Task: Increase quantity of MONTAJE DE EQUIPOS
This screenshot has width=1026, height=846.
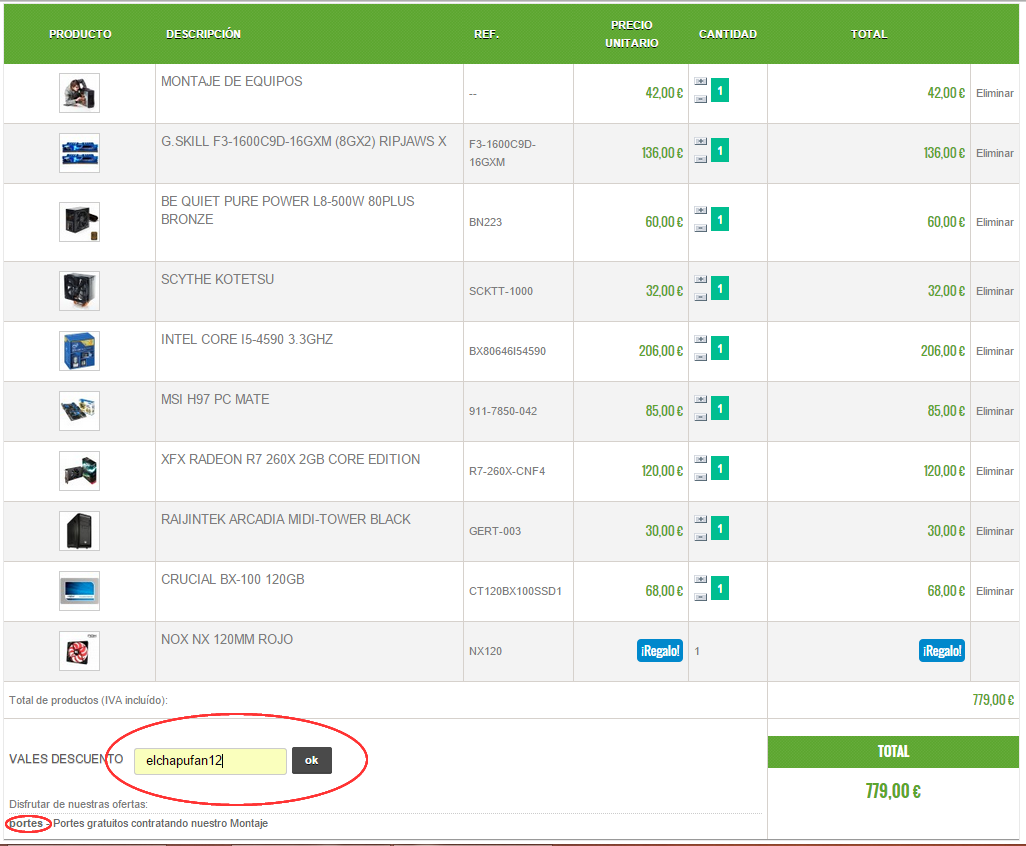Action: coord(701,82)
